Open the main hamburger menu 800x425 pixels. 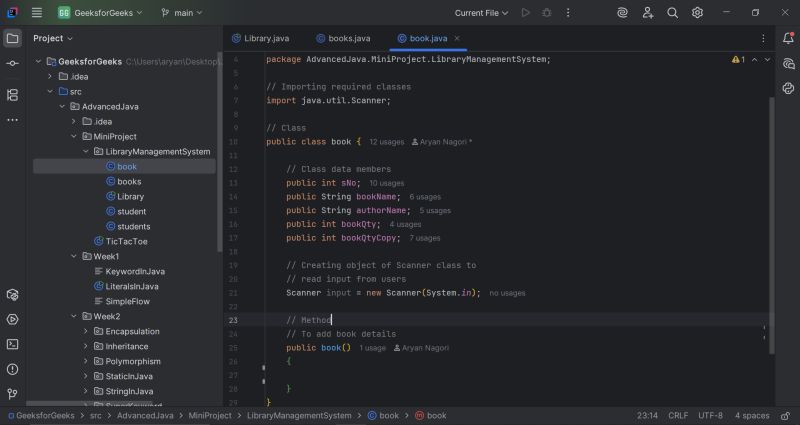pos(37,13)
